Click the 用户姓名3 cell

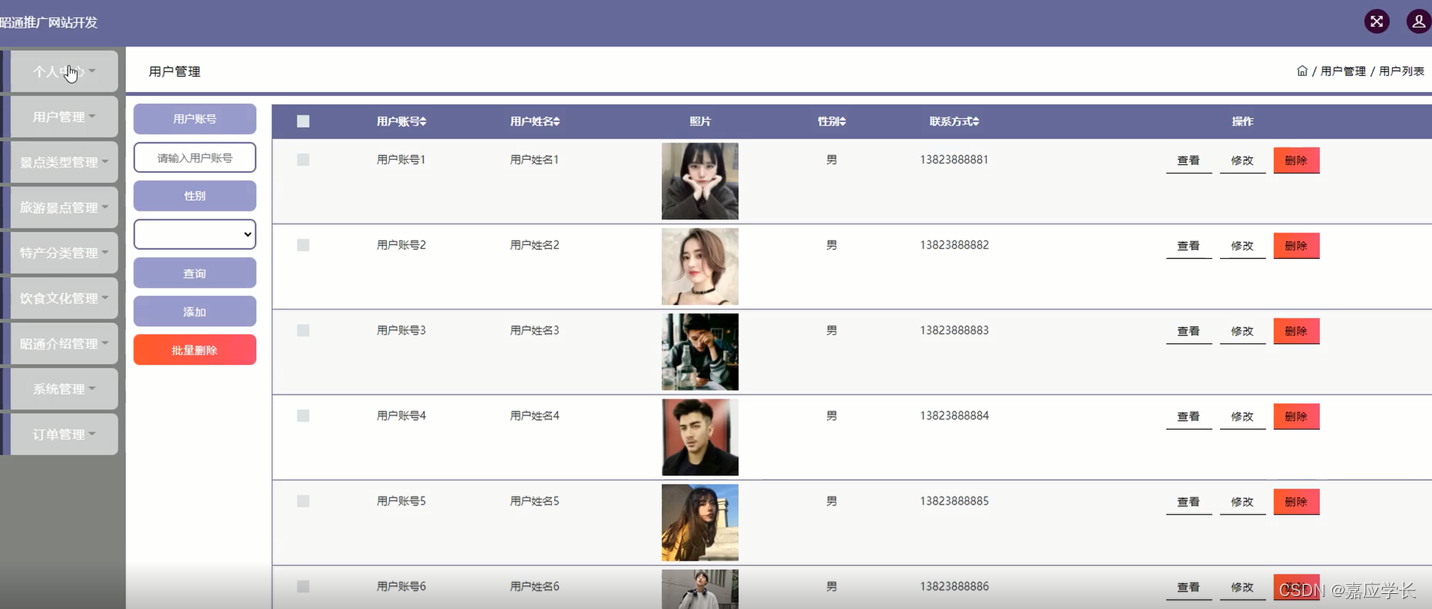click(534, 330)
